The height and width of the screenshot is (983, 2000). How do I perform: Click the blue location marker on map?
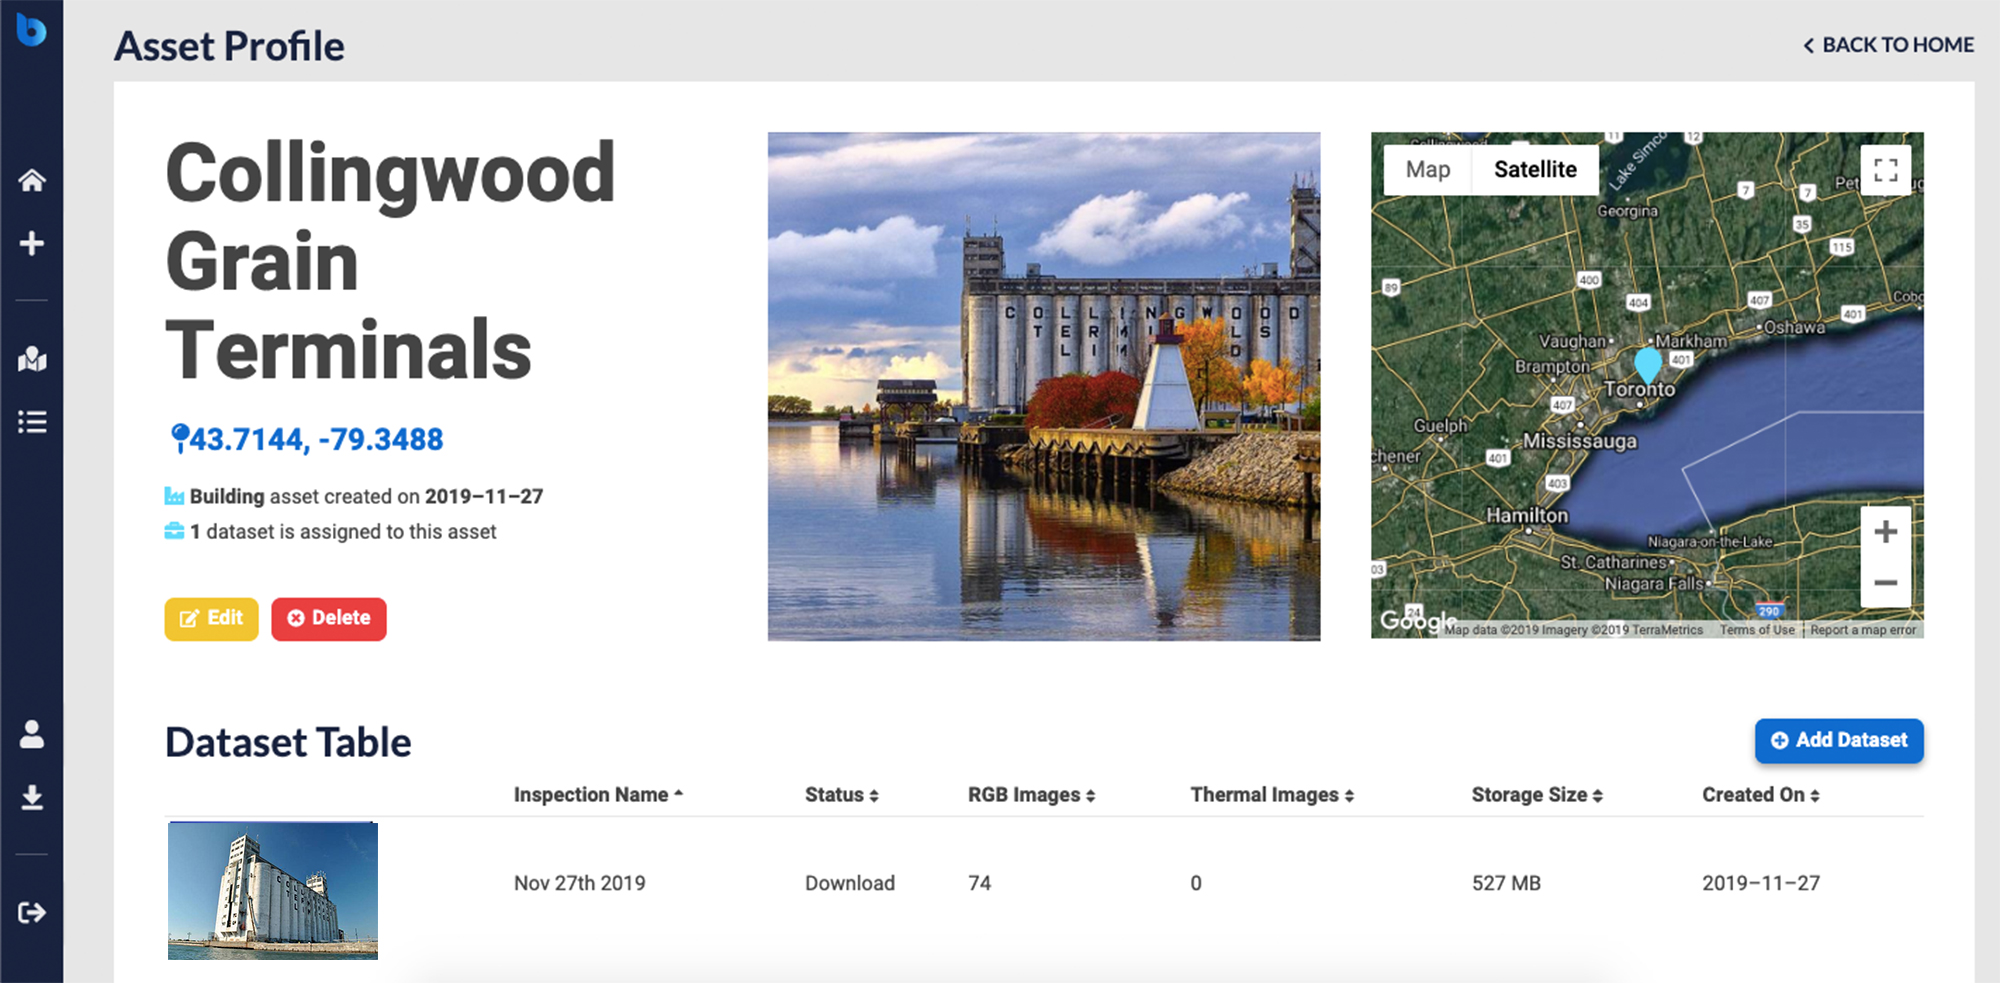tap(1647, 365)
